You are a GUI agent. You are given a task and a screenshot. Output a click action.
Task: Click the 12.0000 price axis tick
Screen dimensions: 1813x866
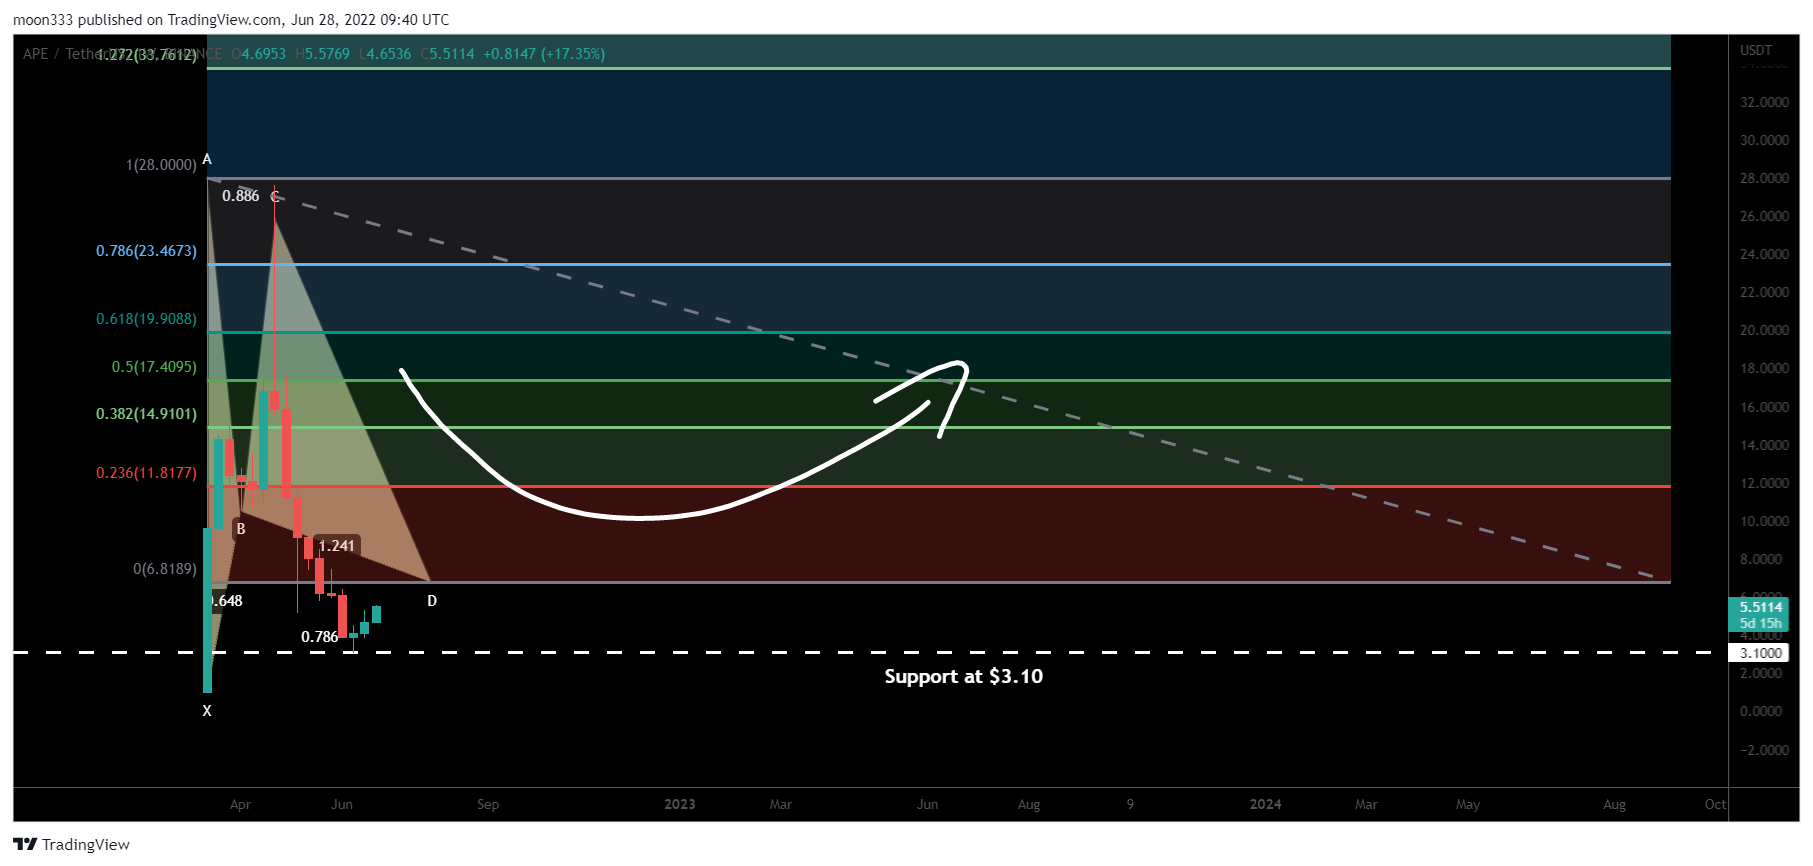(1764, 483)
